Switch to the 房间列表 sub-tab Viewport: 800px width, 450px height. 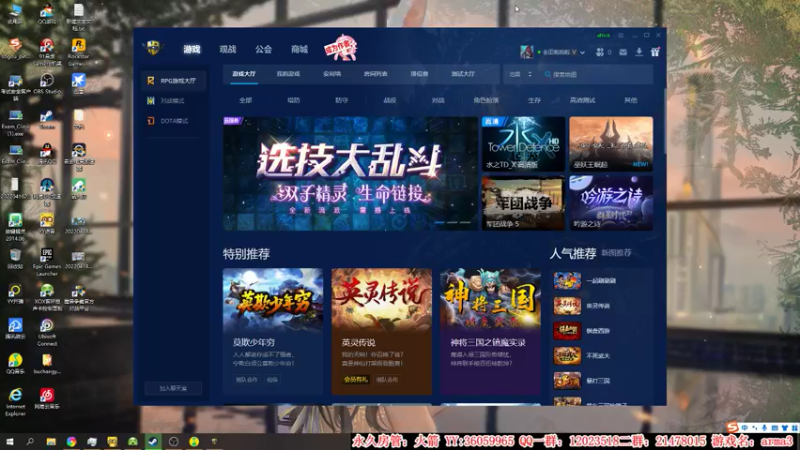[x=376, y=74]
